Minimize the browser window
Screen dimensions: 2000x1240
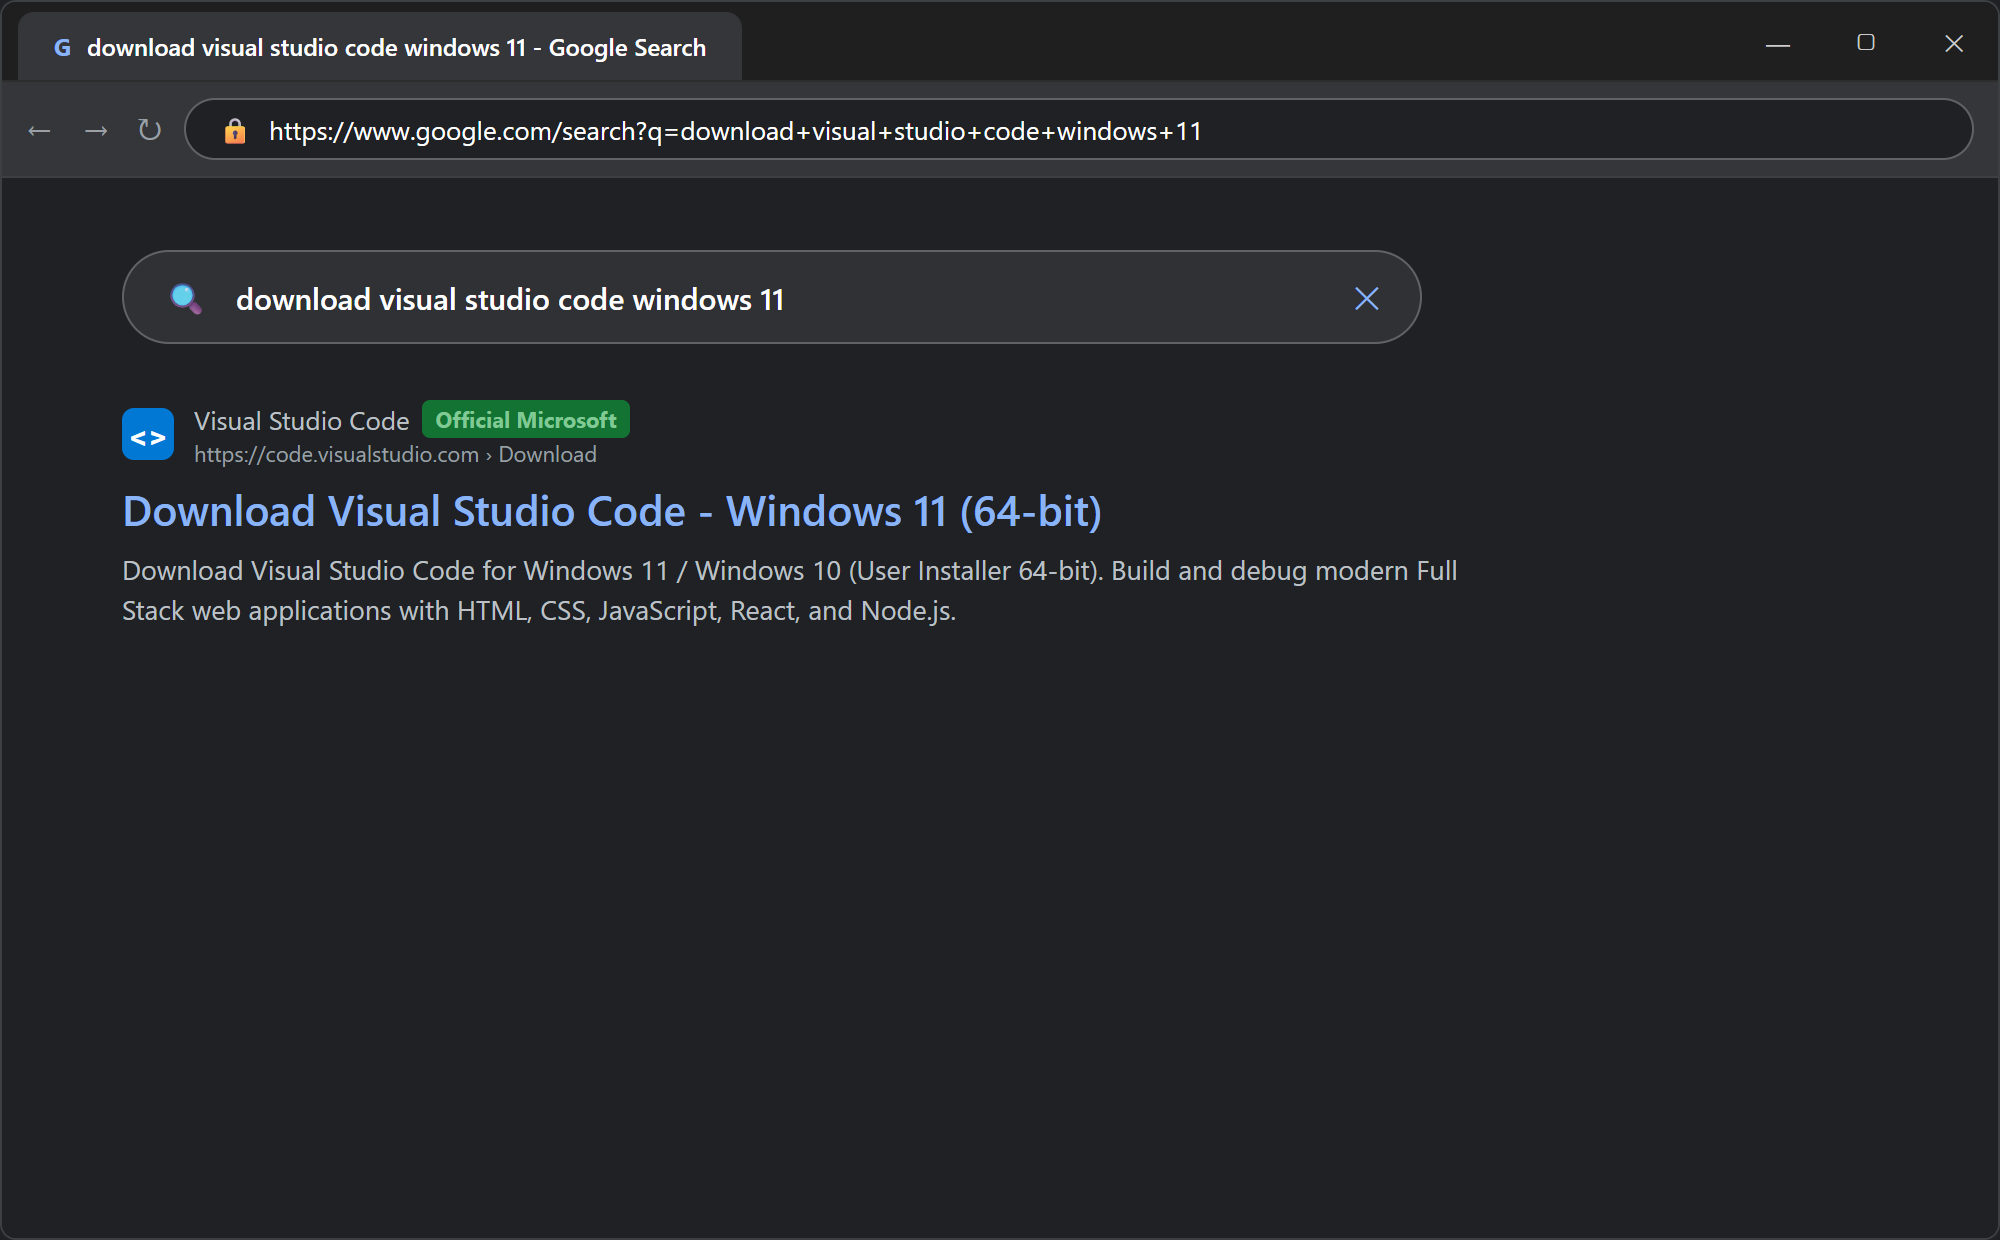1778,45
